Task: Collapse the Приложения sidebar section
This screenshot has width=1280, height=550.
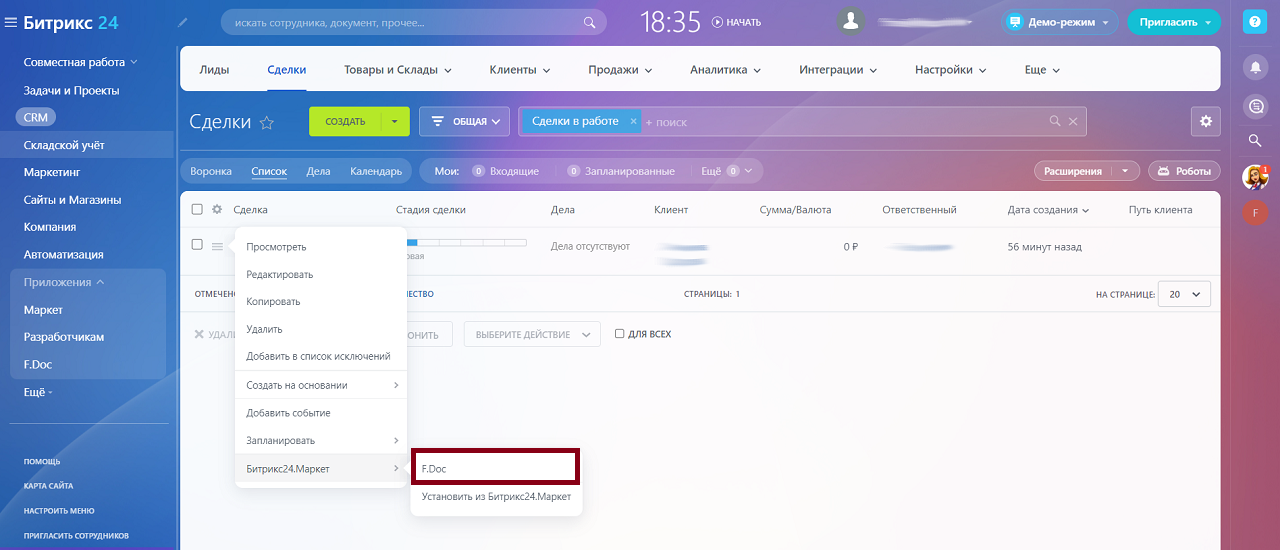Action: [x=65, y=282]
